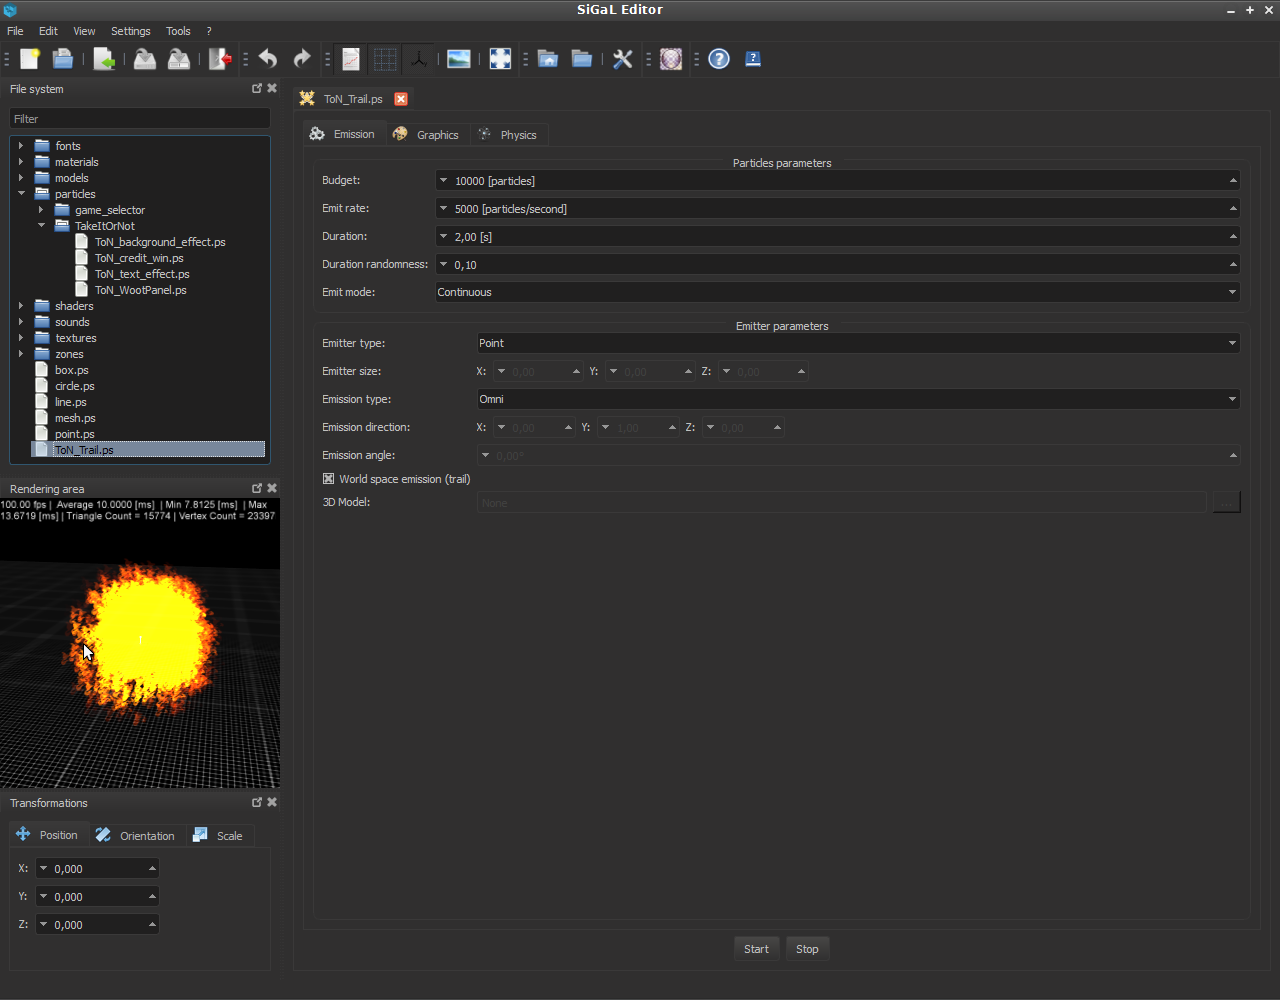Select the box.ps file
The image size is (1280, 1000).
[72, 370]
